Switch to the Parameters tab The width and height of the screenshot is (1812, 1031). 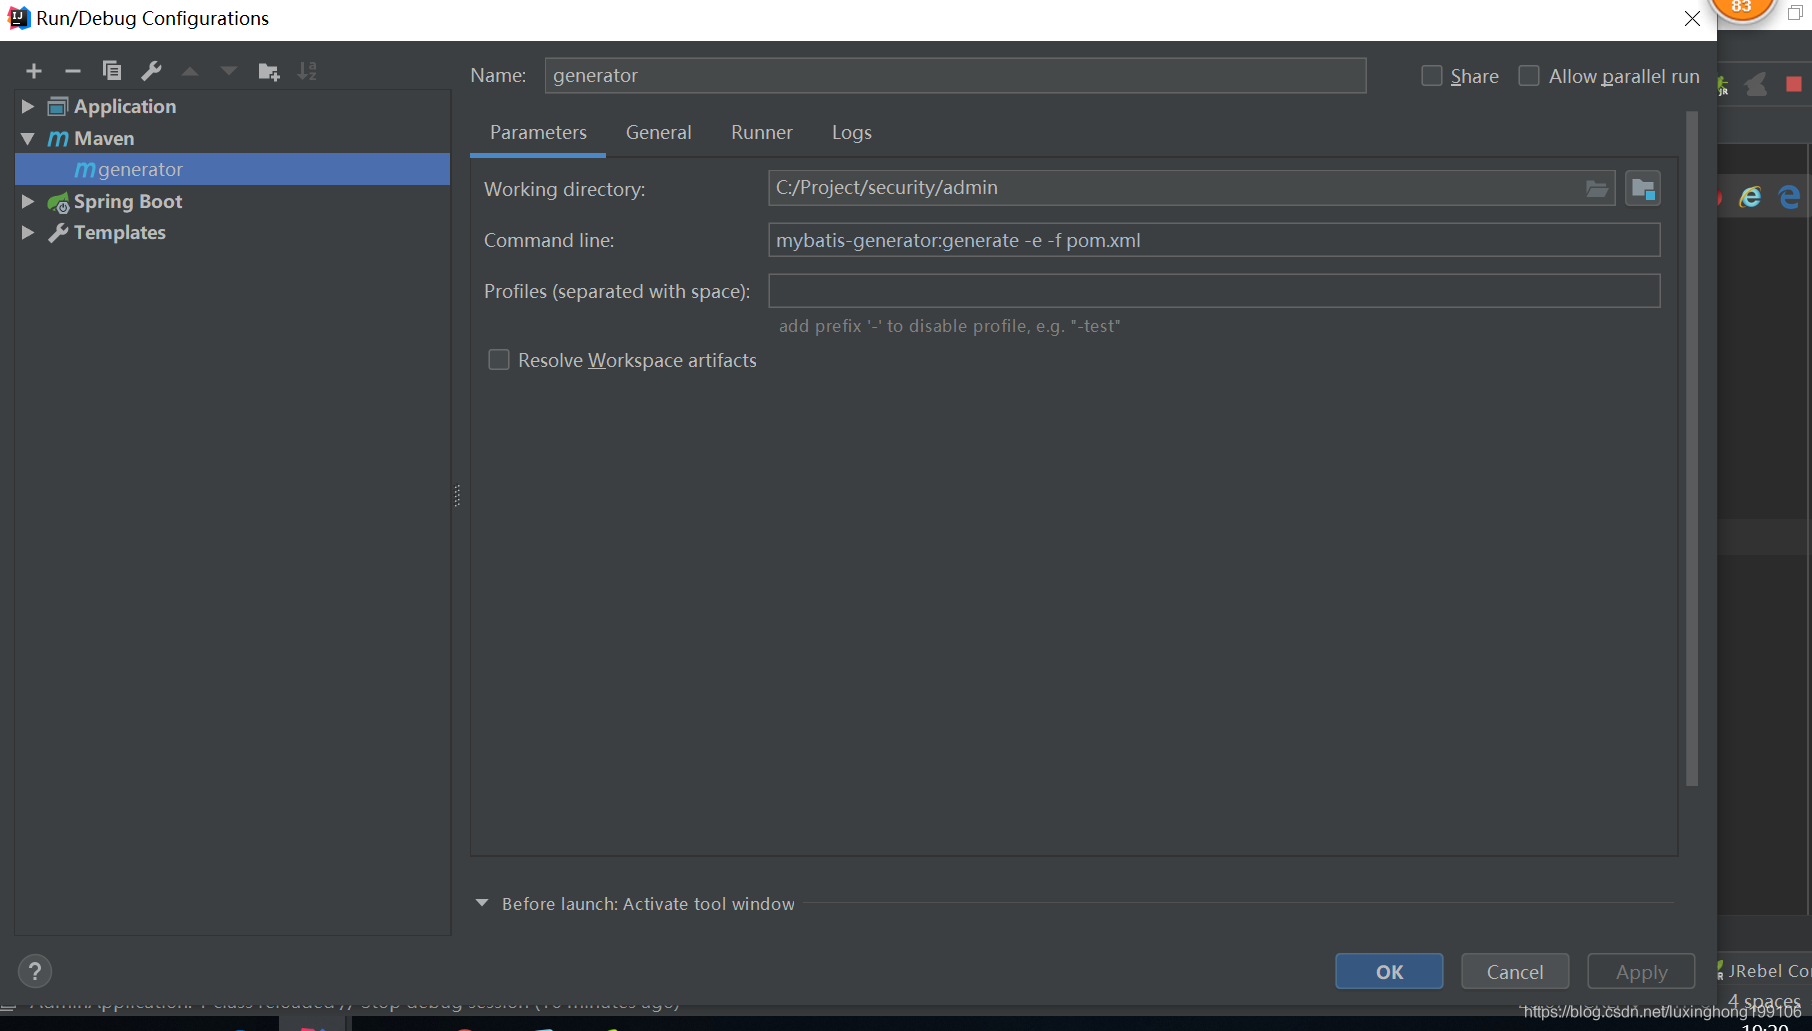click(x=538, y=133)
